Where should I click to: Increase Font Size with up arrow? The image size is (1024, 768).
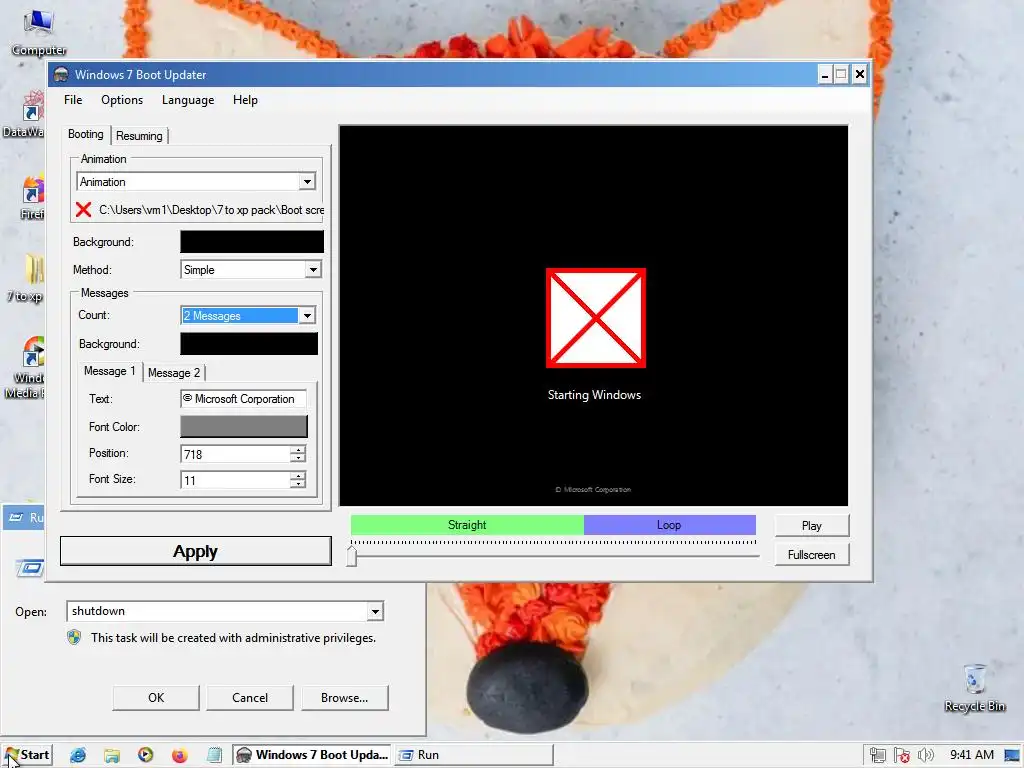[x=298, y=476]
